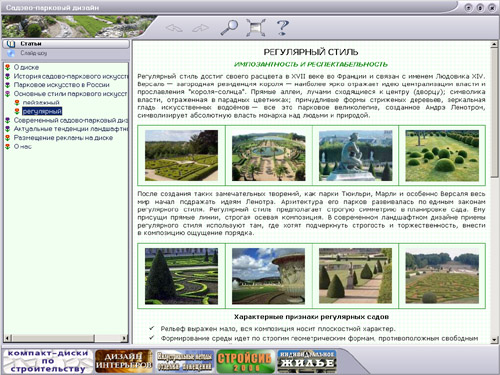Open 'Размещение рекламы на диске' item
Image resolution: width=500 pixels, height=375 pixels.
tap(63, 138)
